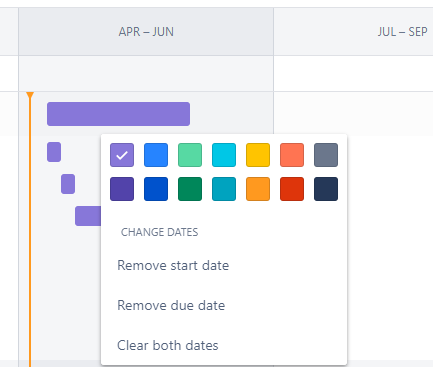
Task: Select the long purple epic bar
Action: 118,114
